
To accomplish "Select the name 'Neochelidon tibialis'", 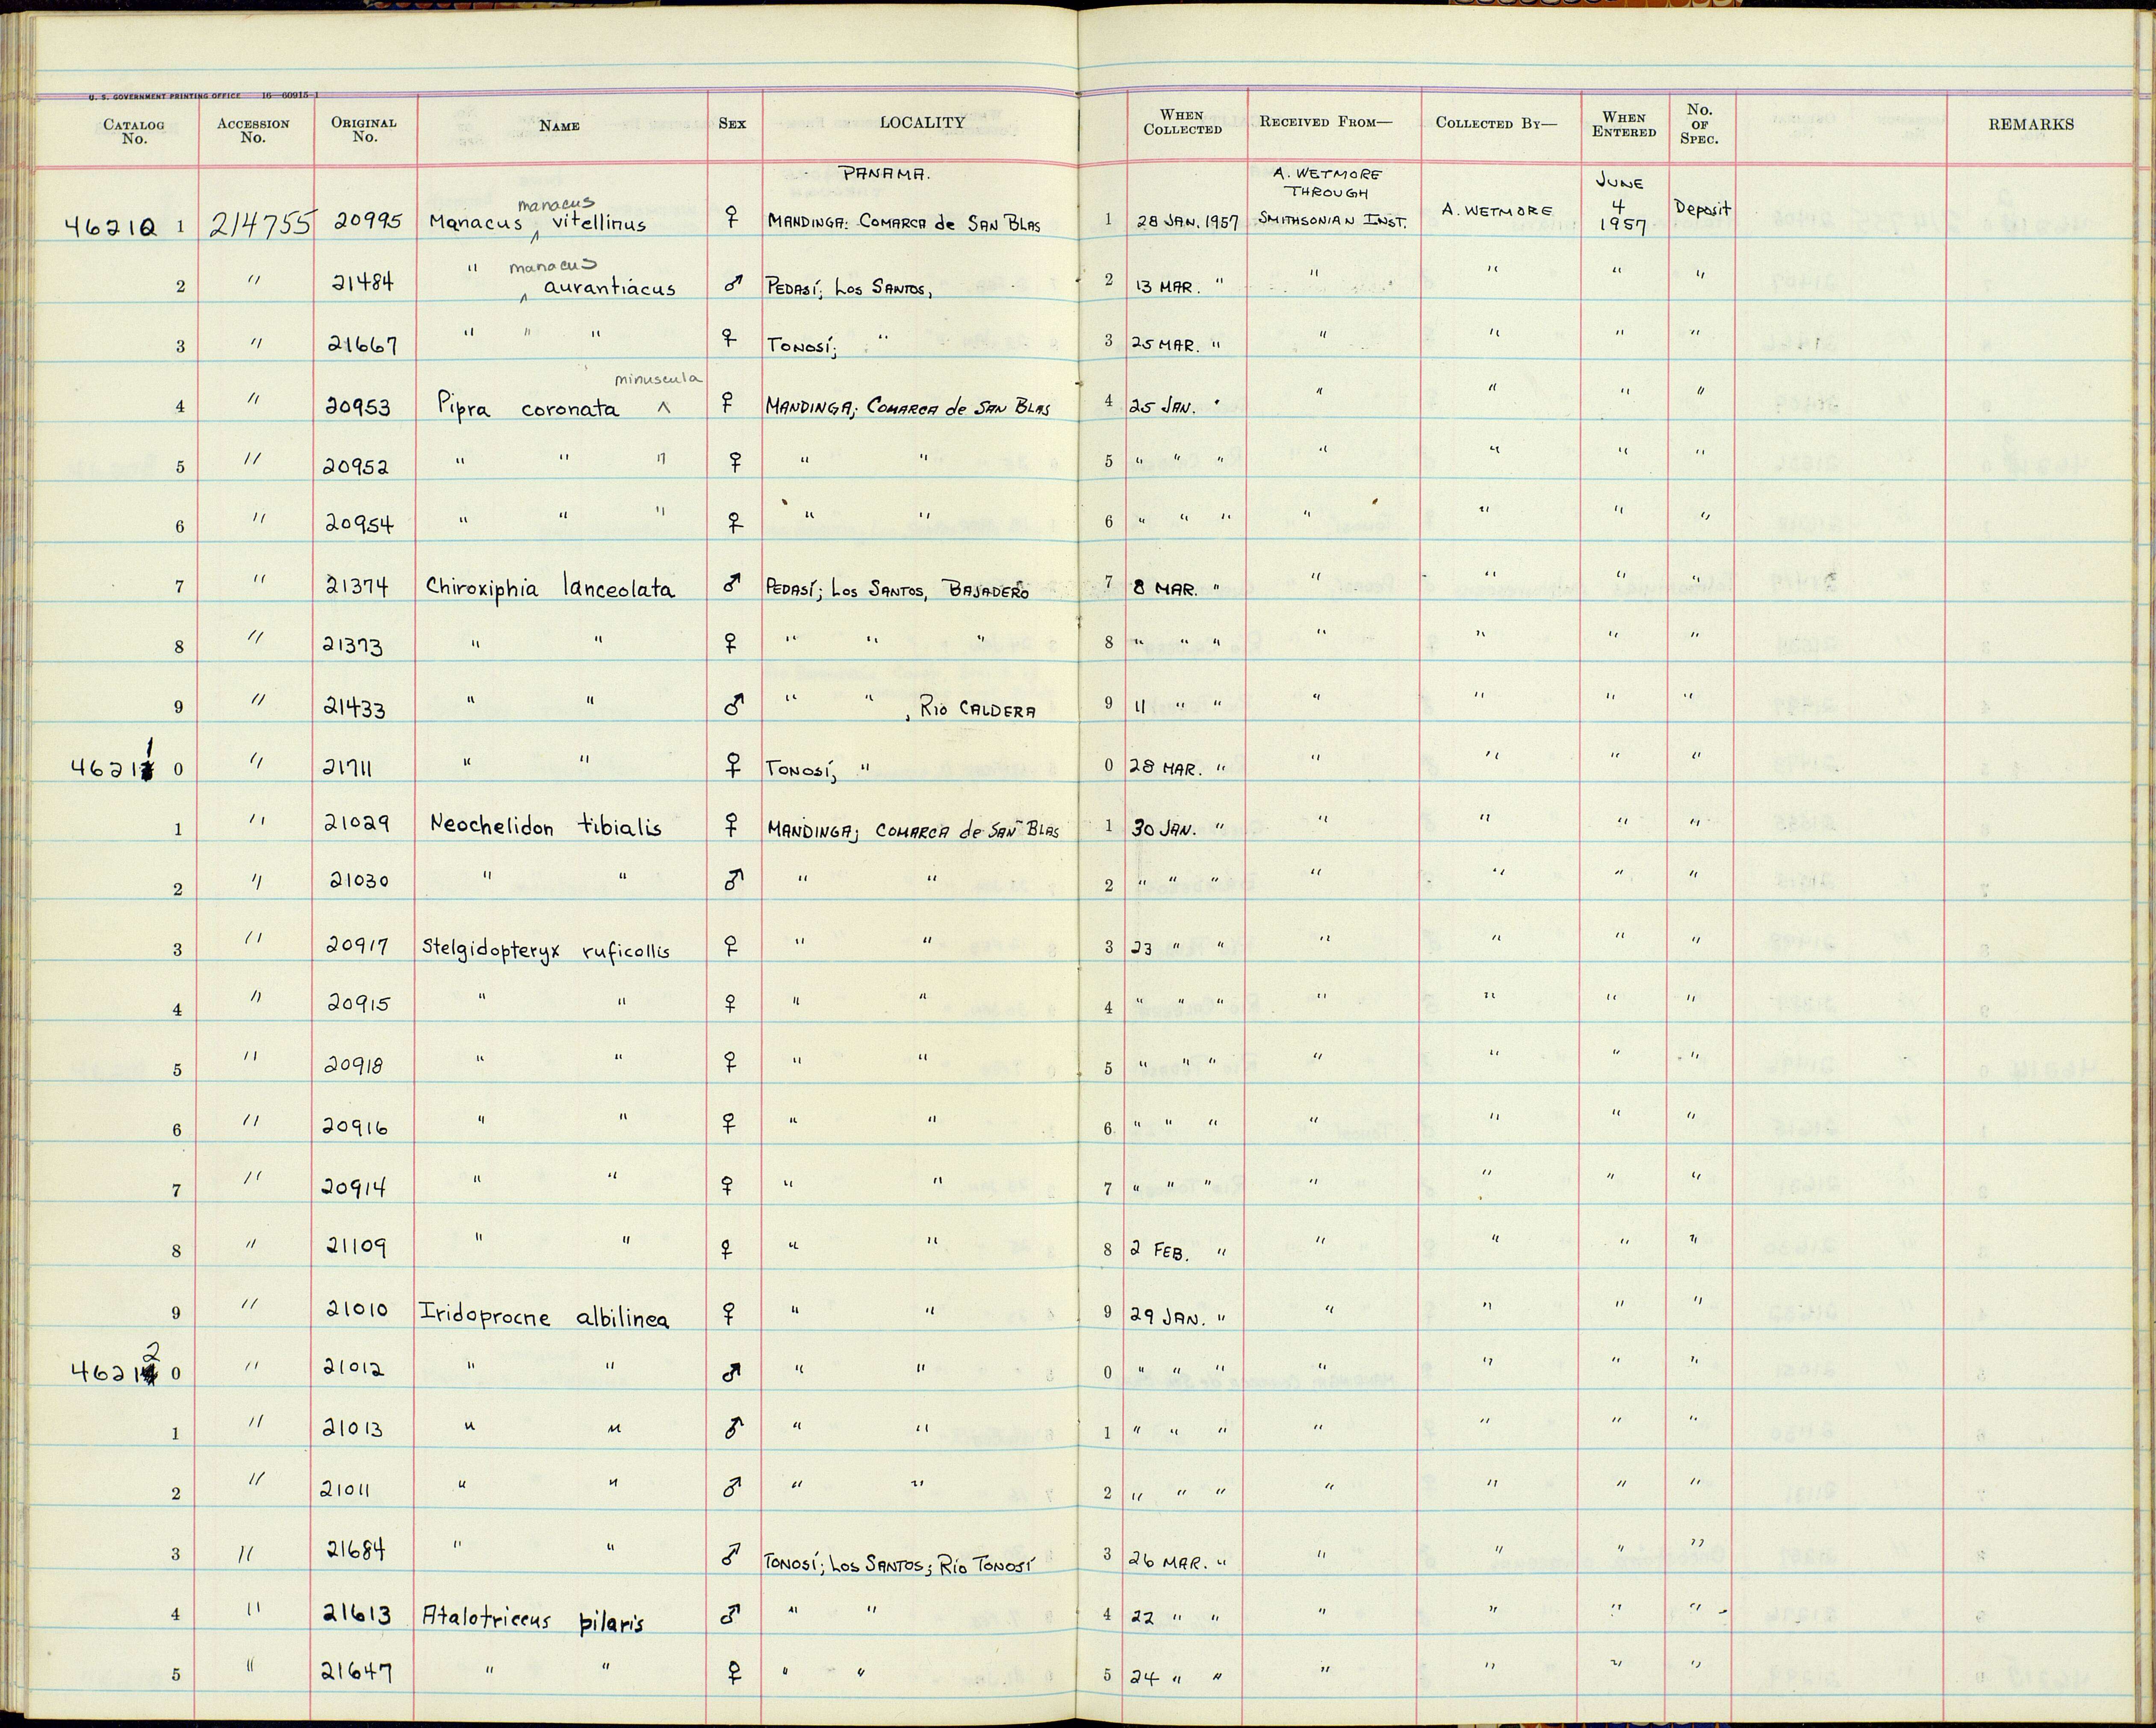I will click(545, 825).
